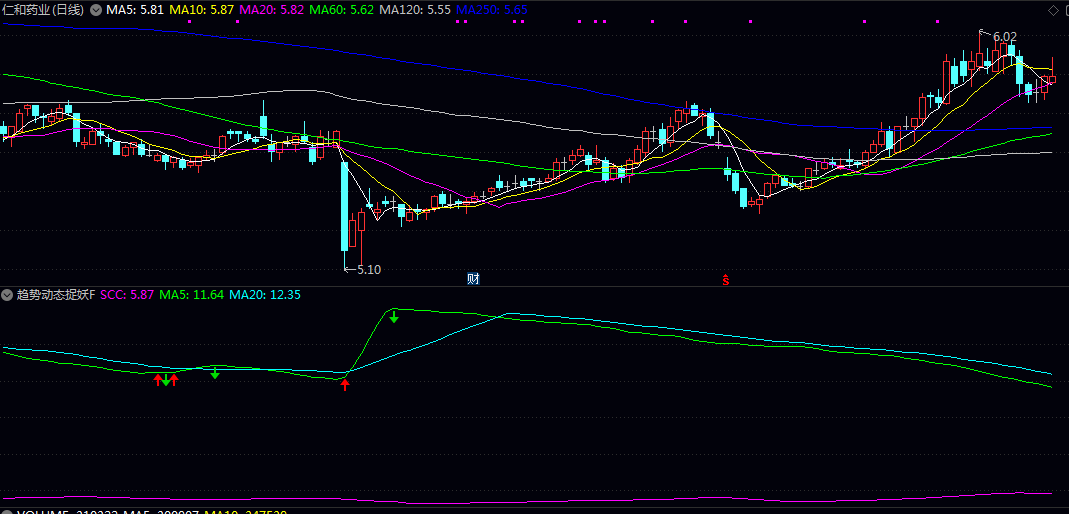
Task: Select the blue MA250: 5.65 label
Action: tap(491, 10)
